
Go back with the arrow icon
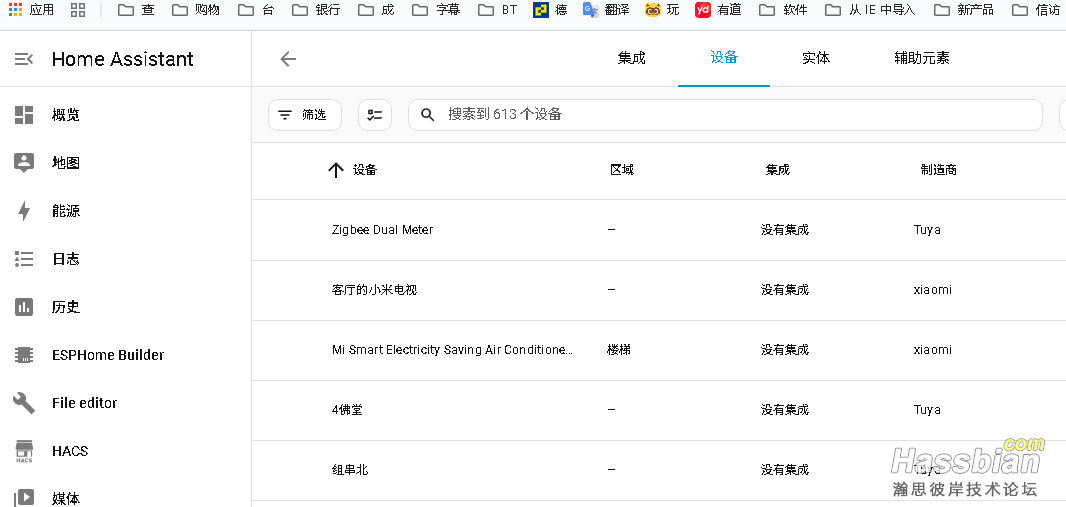click(x=288, y=59)
